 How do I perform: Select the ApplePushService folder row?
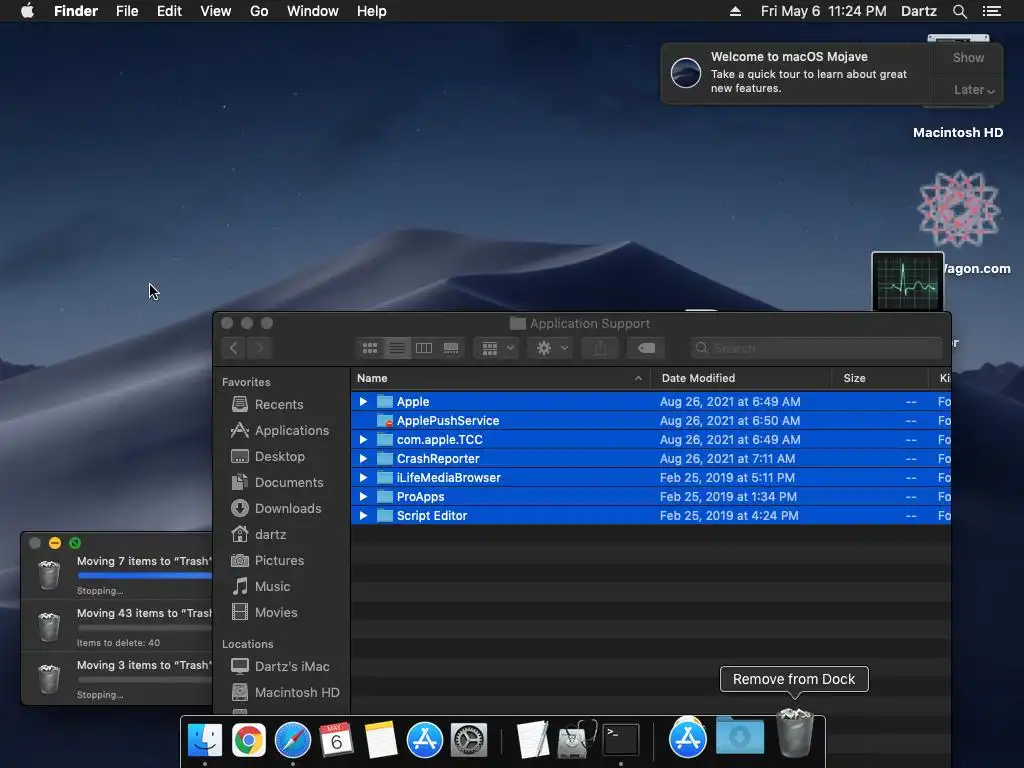650,421
